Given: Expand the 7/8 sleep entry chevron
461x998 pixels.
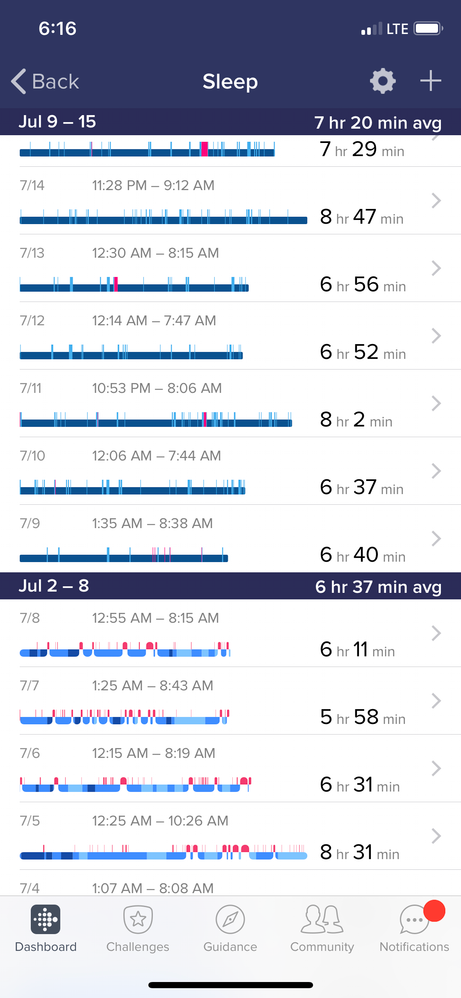Looking at the screenshot, I should pos(436,633).
